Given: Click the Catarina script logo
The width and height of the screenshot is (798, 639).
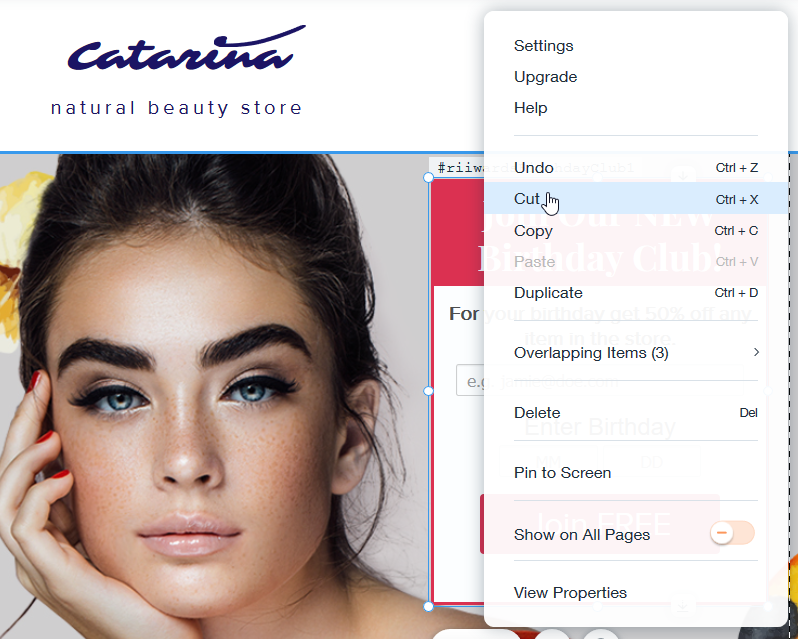Looking at the screenshot, I should click(187, 48).
